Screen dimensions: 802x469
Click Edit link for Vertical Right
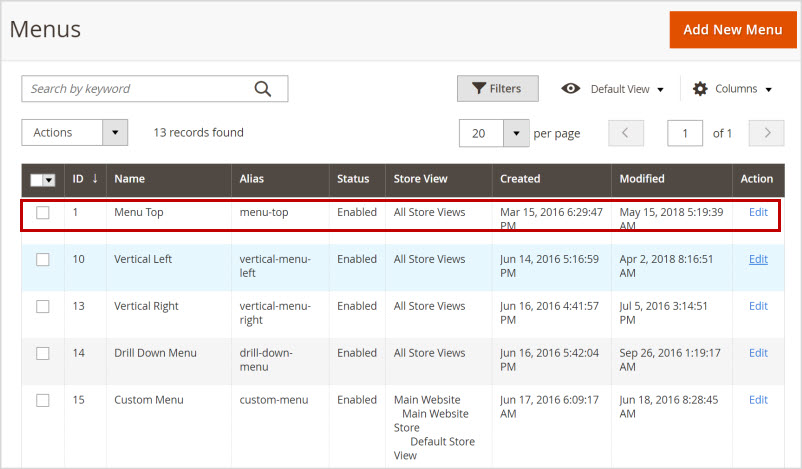[x=758, y=306]
